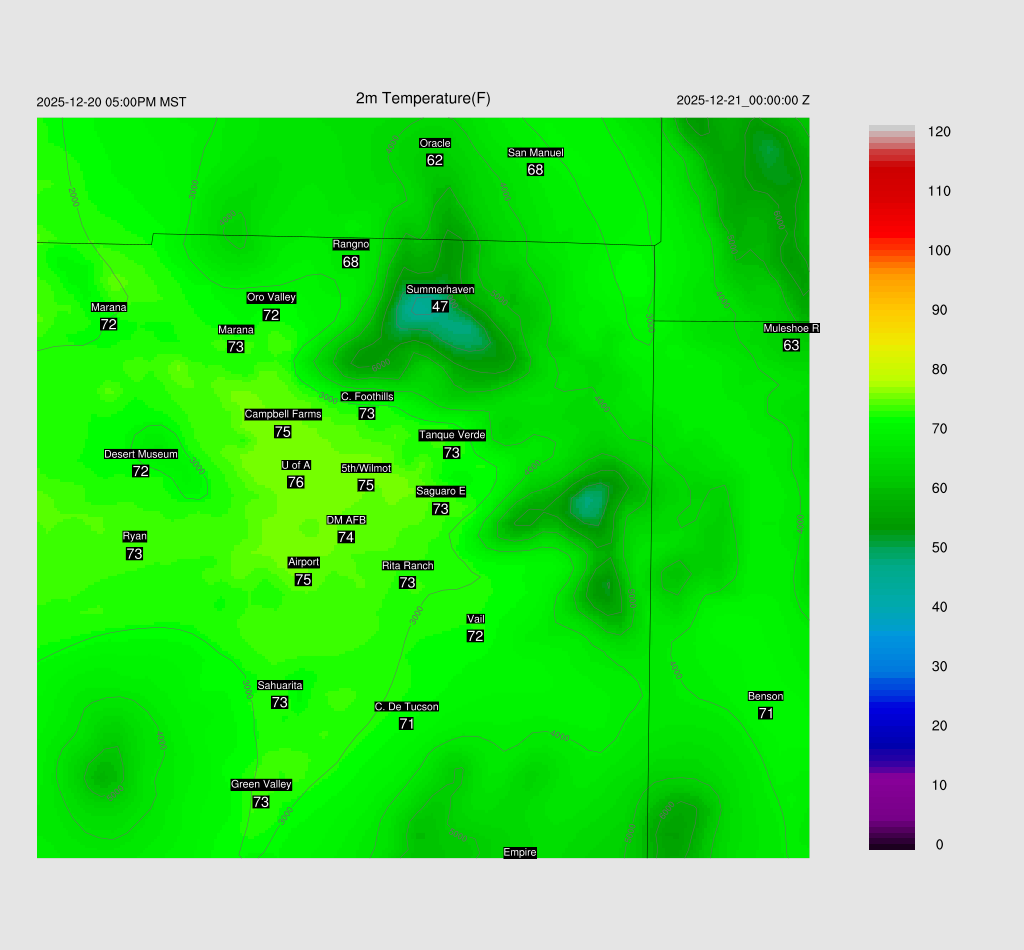Viewport: 1024px width, 950px height.
Task: Click the 47 degree reading at Summerhaven
Action: (440, 306)
